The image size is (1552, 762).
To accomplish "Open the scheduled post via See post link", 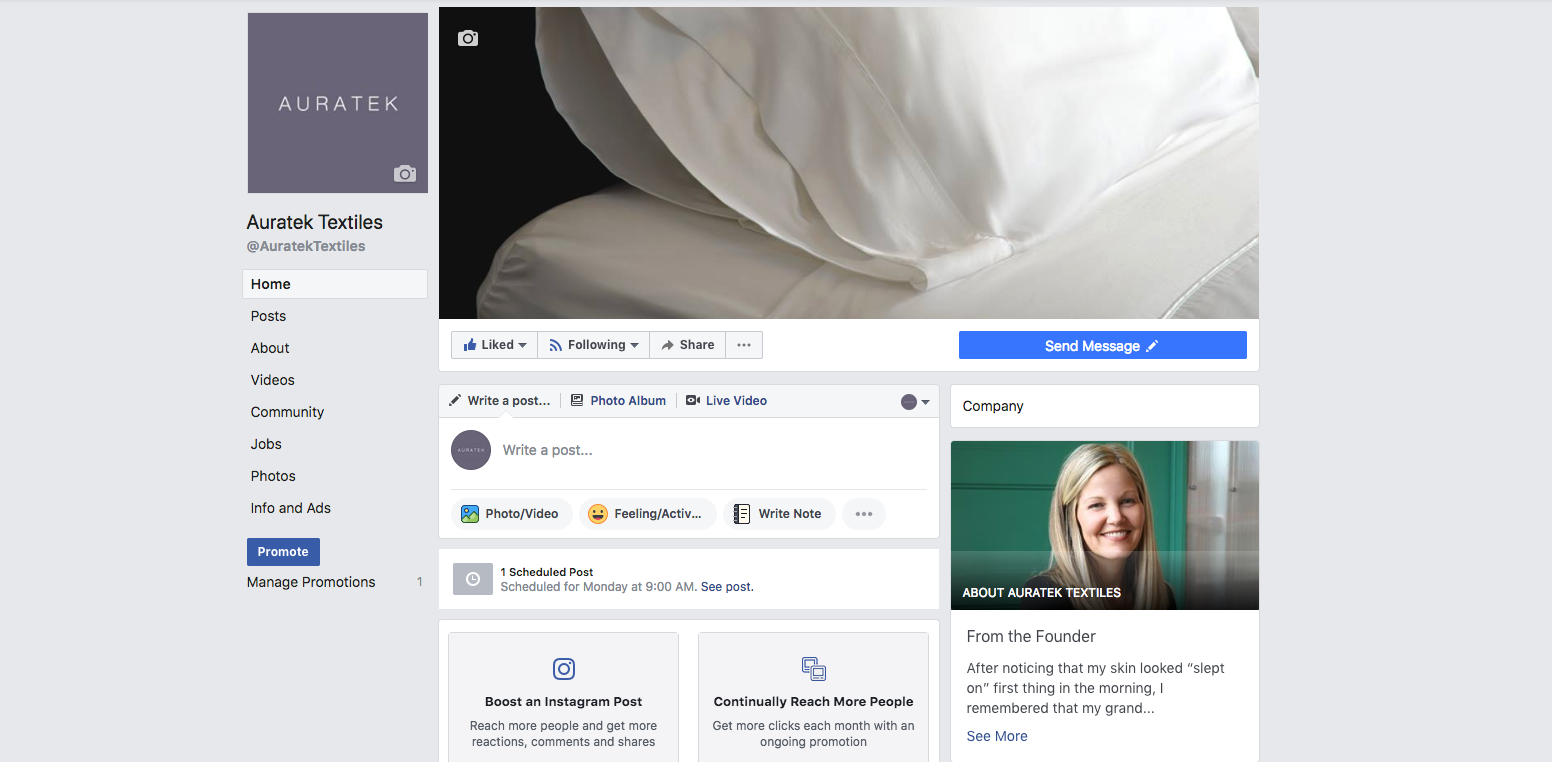I will 725,586.
